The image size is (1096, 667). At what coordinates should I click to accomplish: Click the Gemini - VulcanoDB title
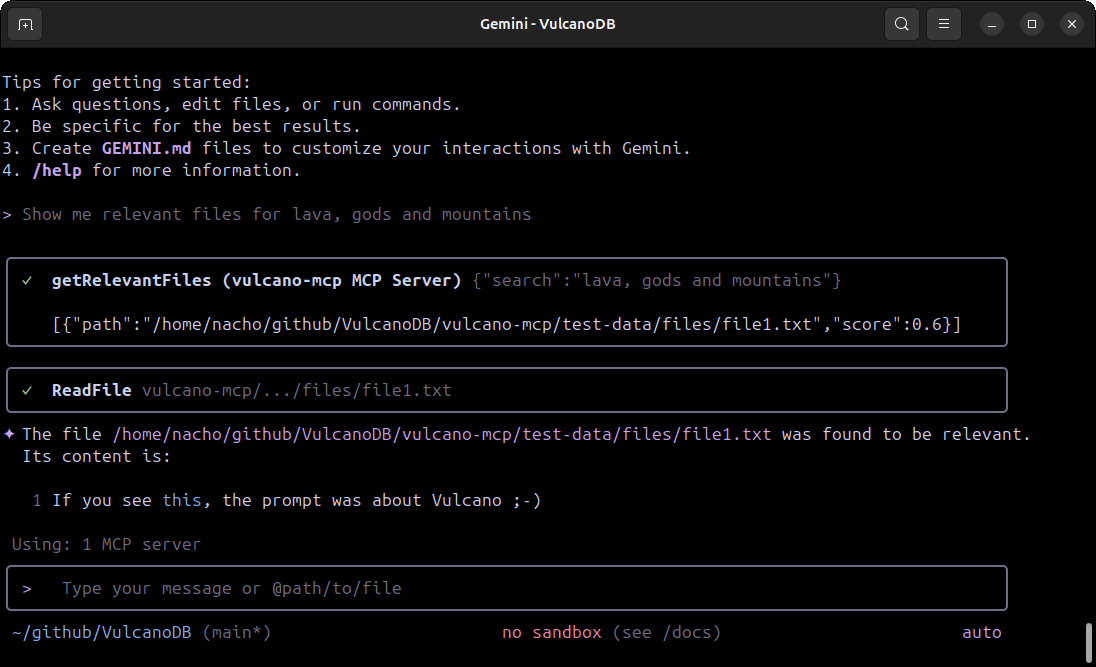click(547, 23)
